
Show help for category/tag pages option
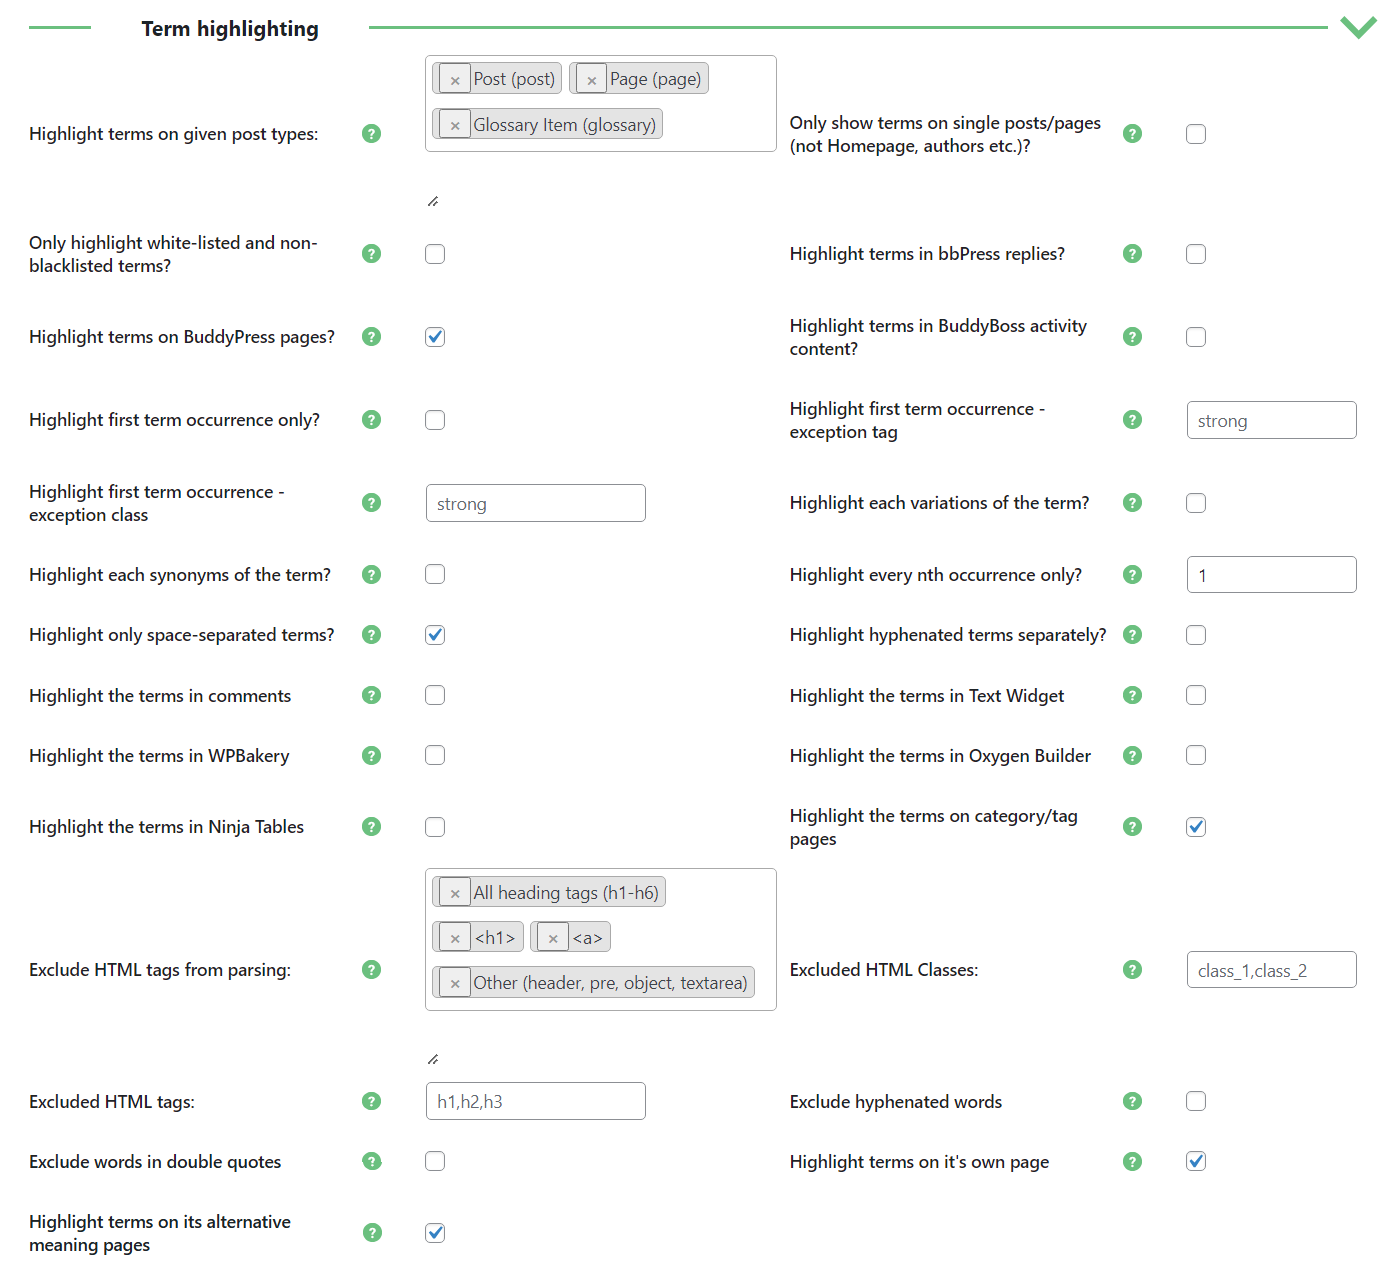(1132, 826)
